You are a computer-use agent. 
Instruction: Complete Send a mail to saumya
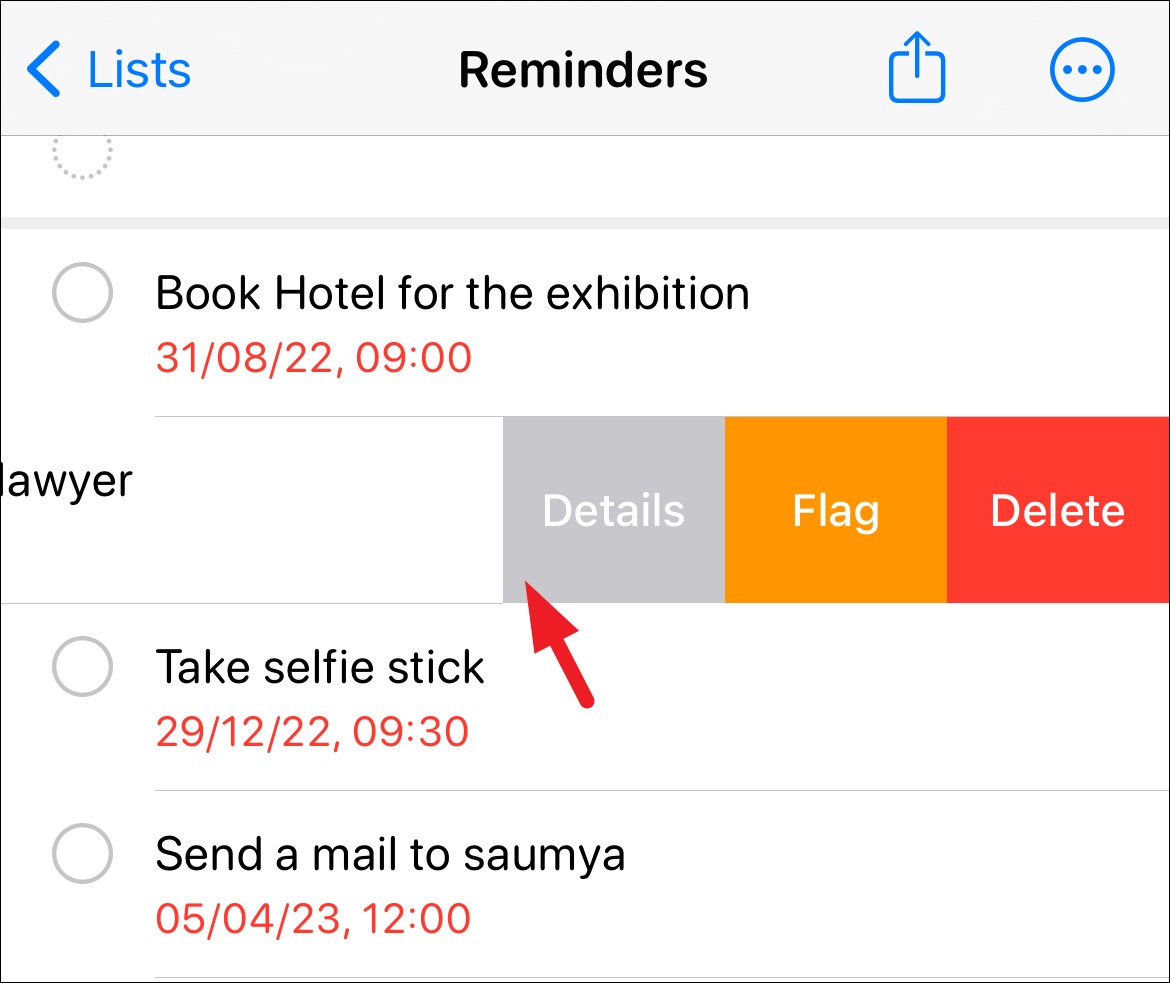tap(82, 854)
